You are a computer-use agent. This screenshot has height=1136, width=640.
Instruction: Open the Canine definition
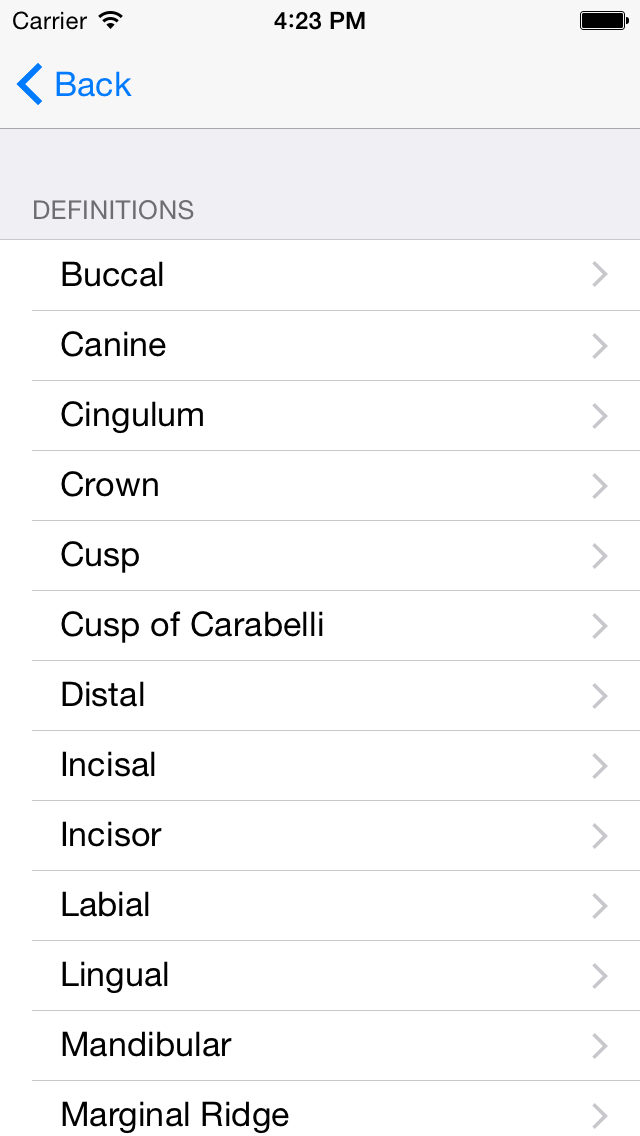pyautogui.click(x=113, y=345)
